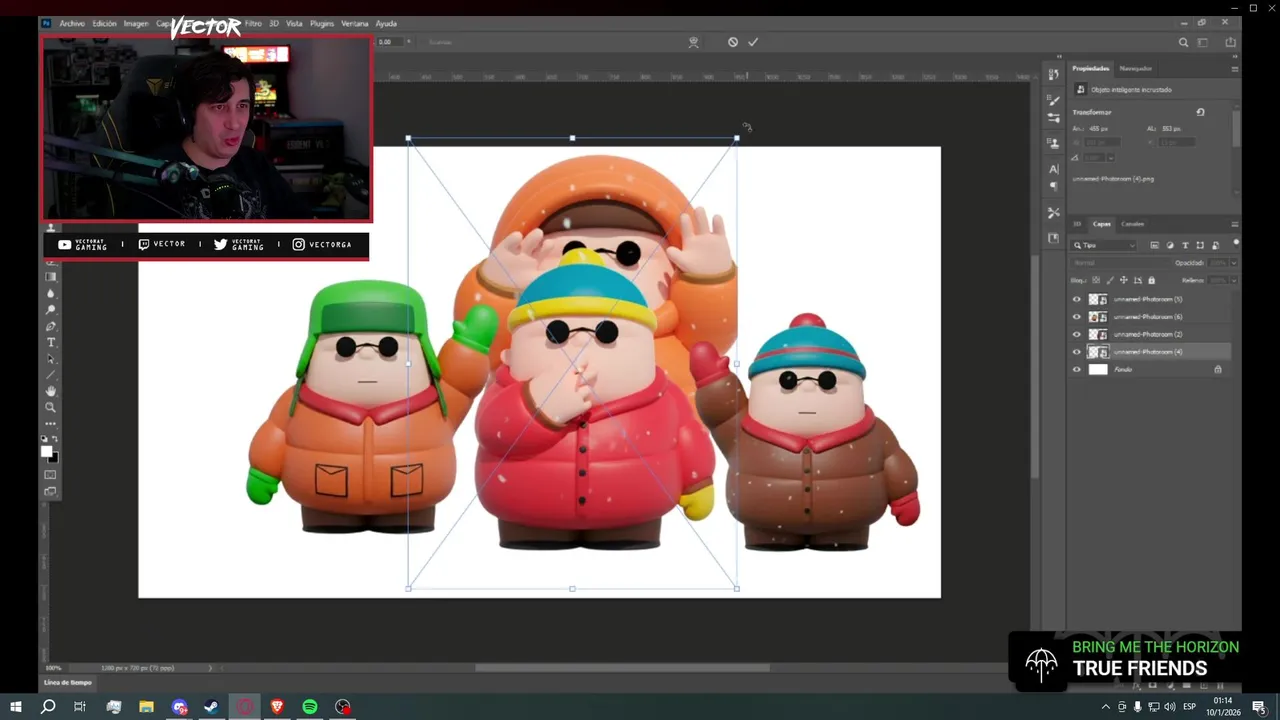Toggle lock position icon
This screenshot has width=1280, height=720.
click(1124, 280)
